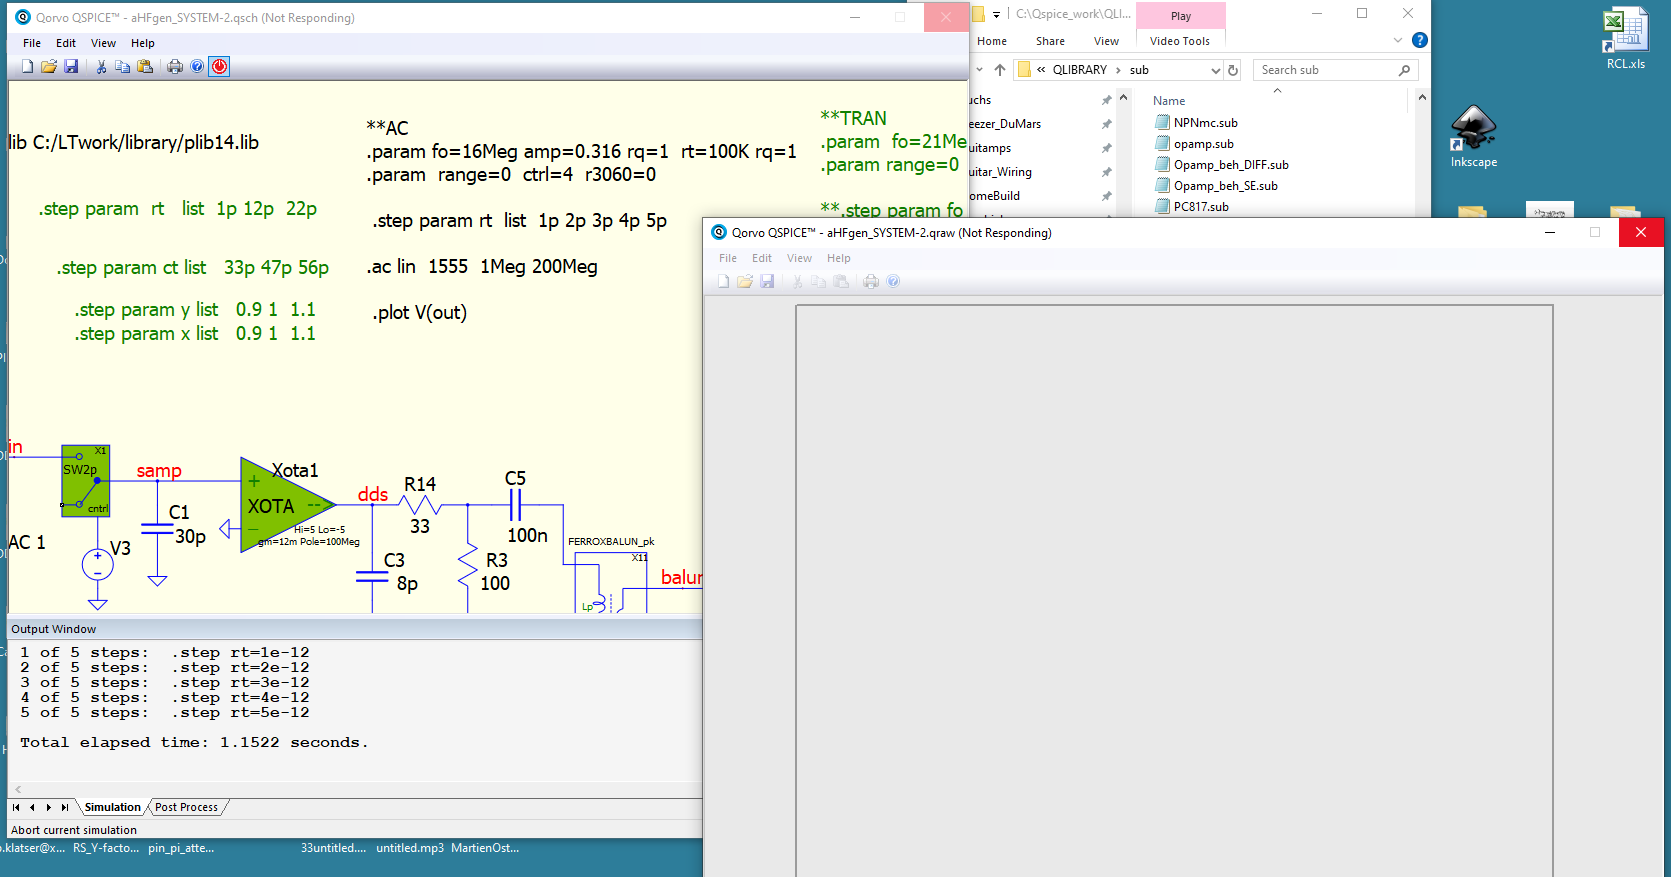Click the red abort simulation power icon
The height and width of the screenshot is (877, 1671).
tap(219, 67)
